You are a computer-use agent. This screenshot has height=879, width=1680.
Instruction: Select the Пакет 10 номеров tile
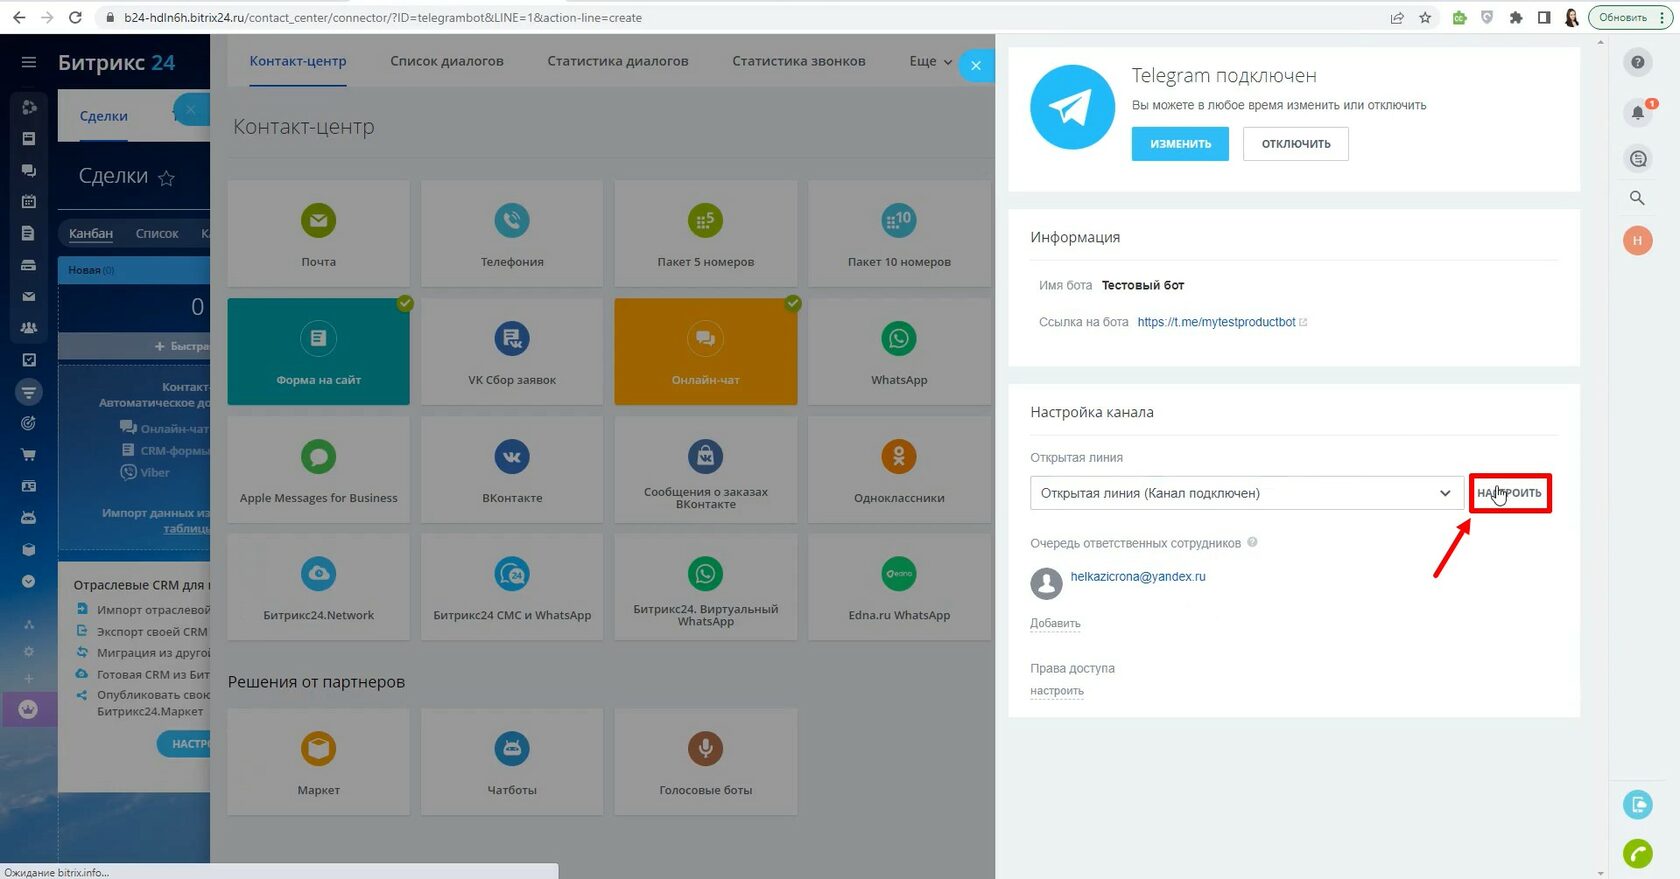(899, 233)
